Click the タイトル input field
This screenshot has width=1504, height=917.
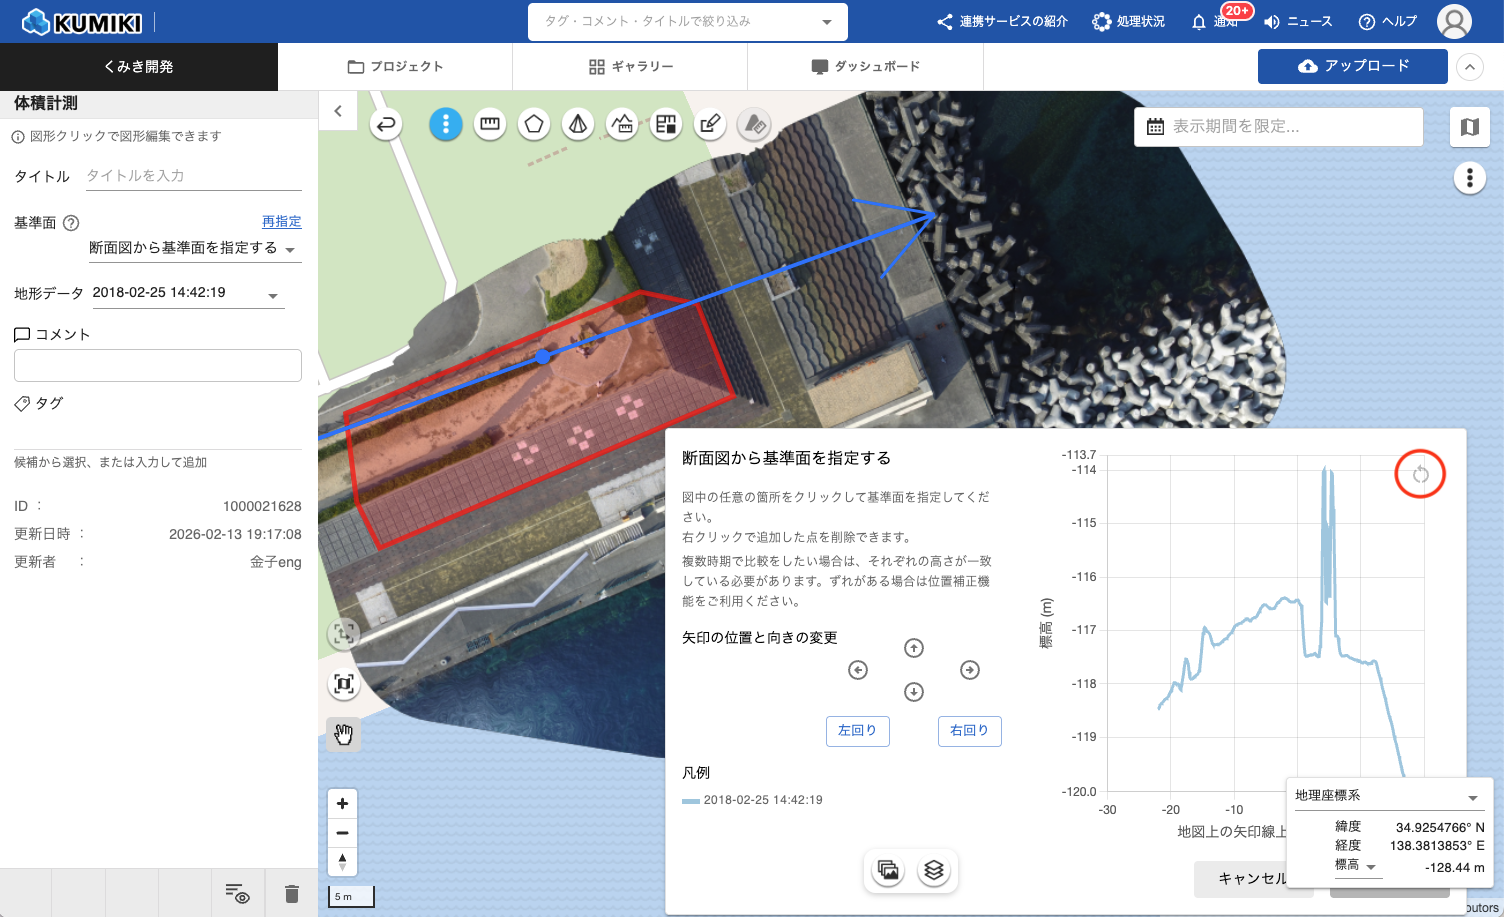(193, 176)
